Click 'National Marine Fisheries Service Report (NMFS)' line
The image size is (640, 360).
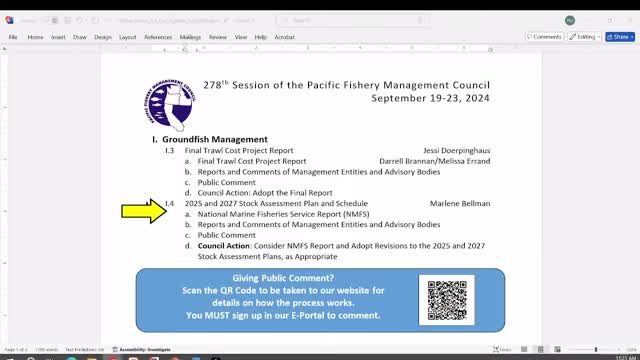[283, 214]
